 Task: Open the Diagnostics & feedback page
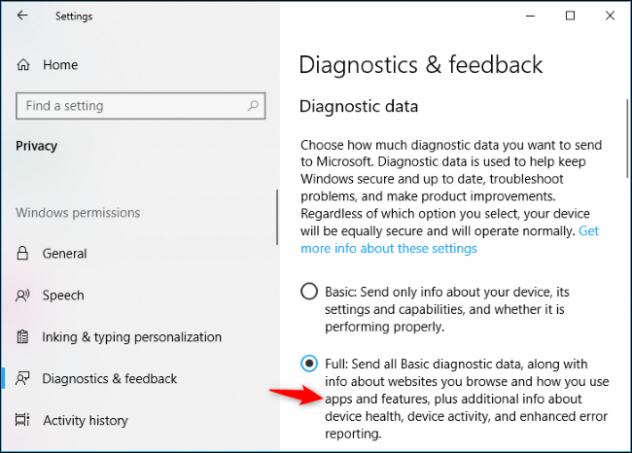click(x=109, y=379)
